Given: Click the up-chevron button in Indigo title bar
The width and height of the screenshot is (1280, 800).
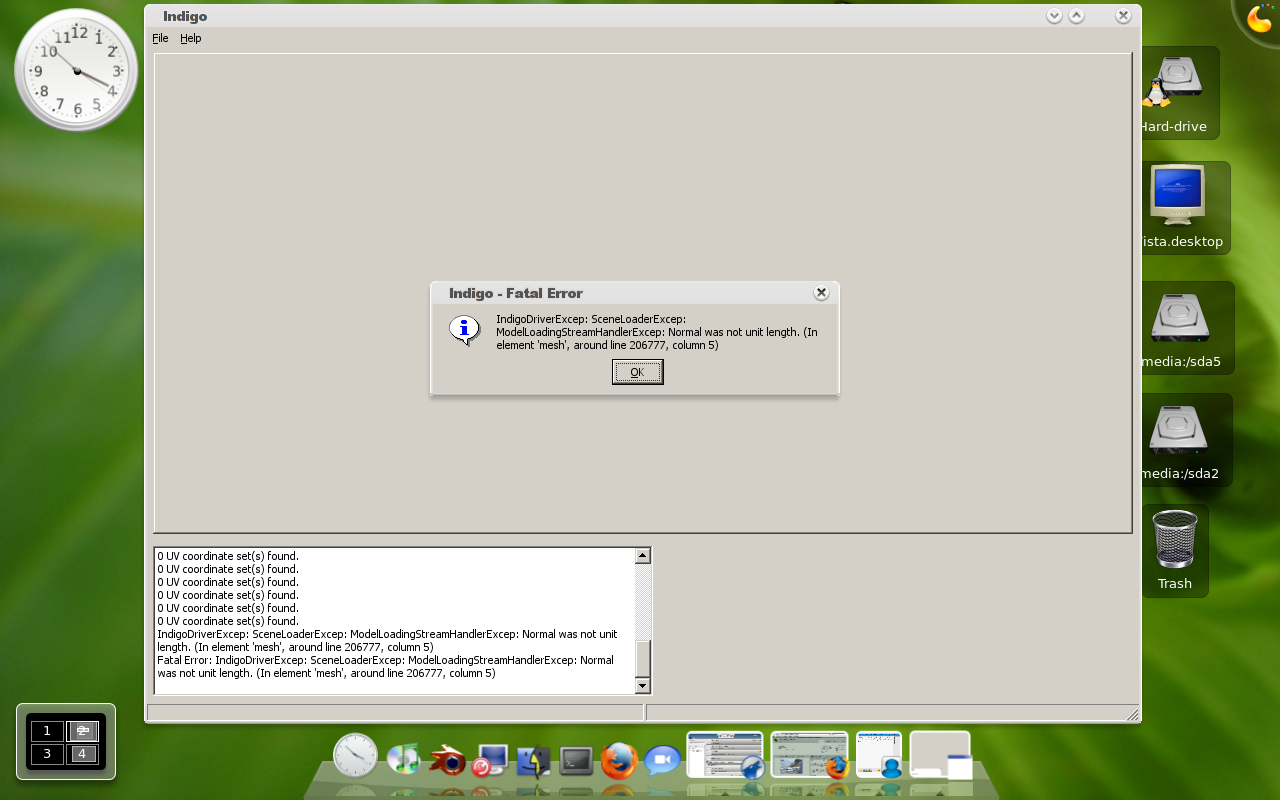Looking at the screenshot, I should (1077, 15).
